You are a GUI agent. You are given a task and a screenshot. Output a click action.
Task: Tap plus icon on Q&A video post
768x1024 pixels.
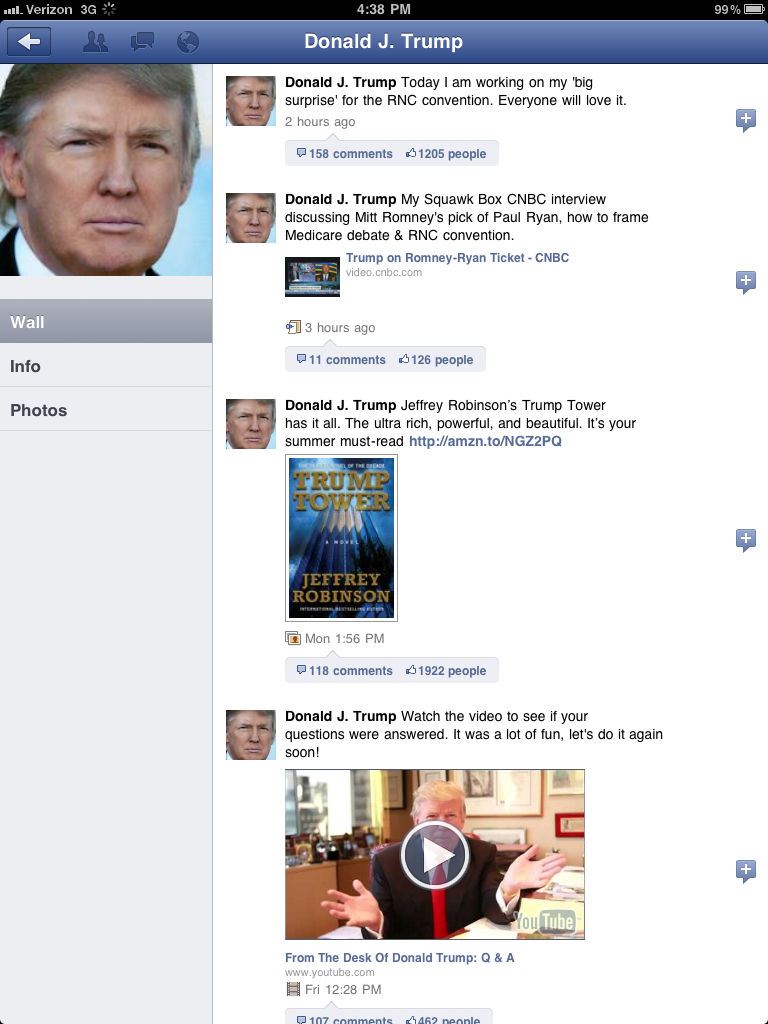point(745,870)
